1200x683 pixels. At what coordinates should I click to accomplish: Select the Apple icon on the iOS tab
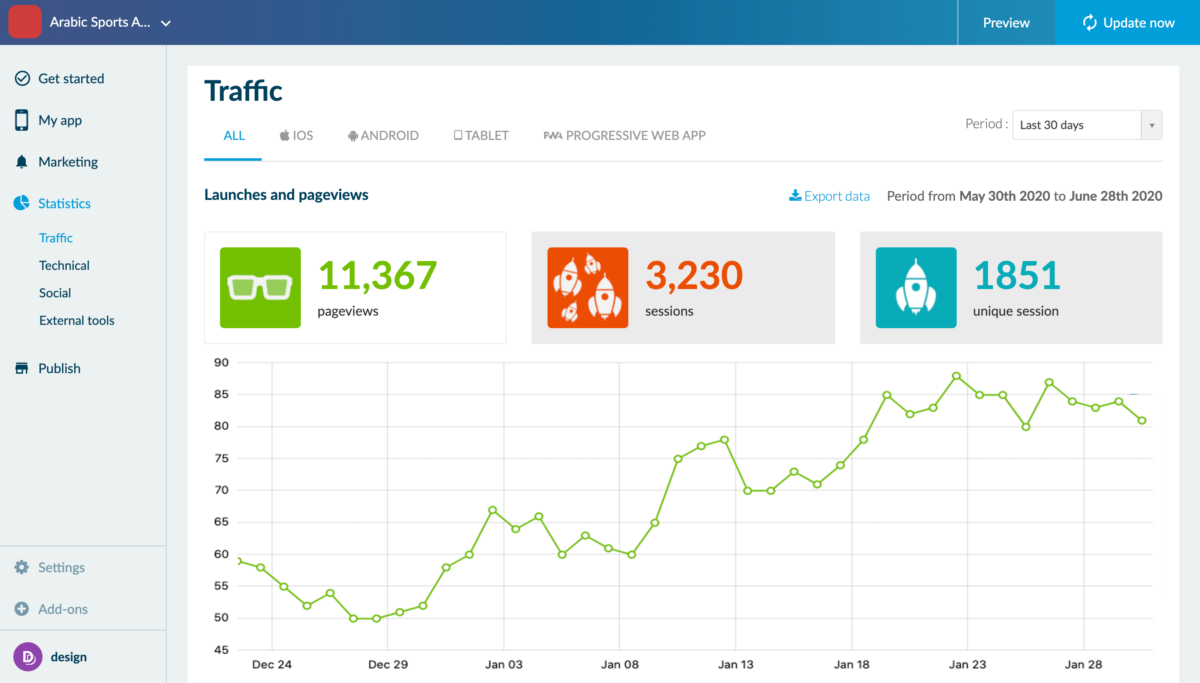click(283, 135)
